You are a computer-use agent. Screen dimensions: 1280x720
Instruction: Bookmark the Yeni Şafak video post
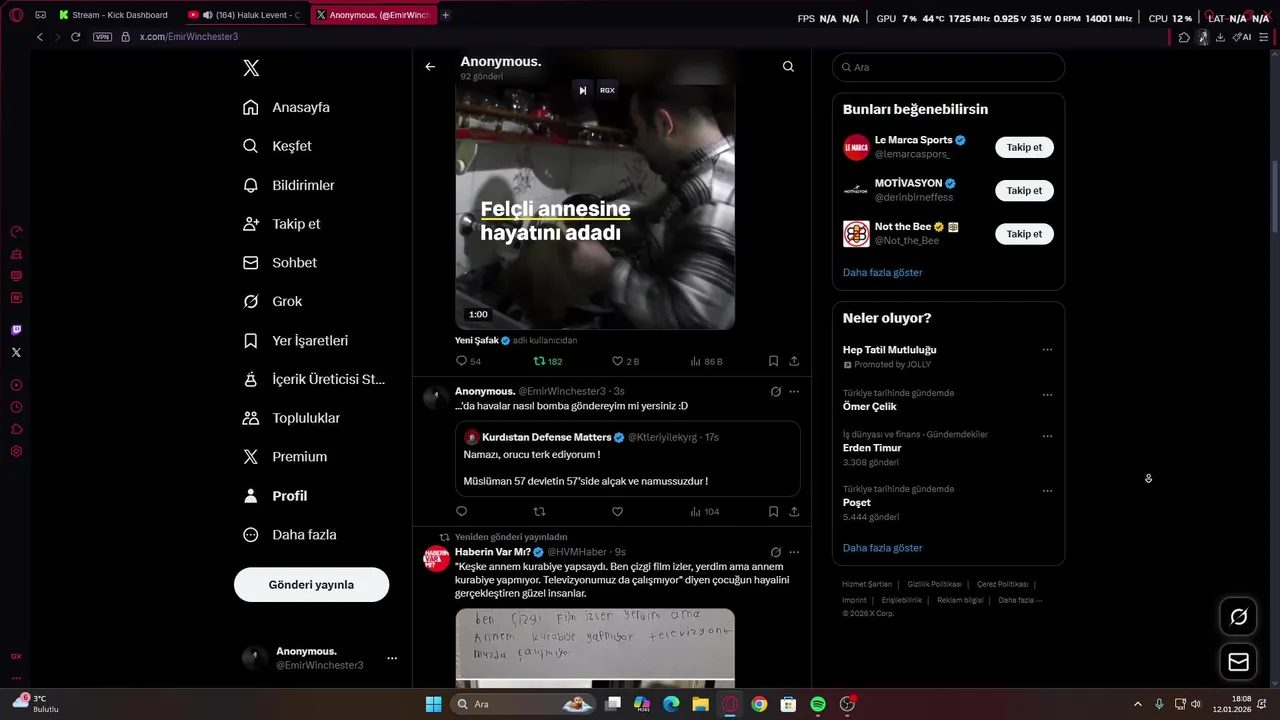tap(773, 361)
